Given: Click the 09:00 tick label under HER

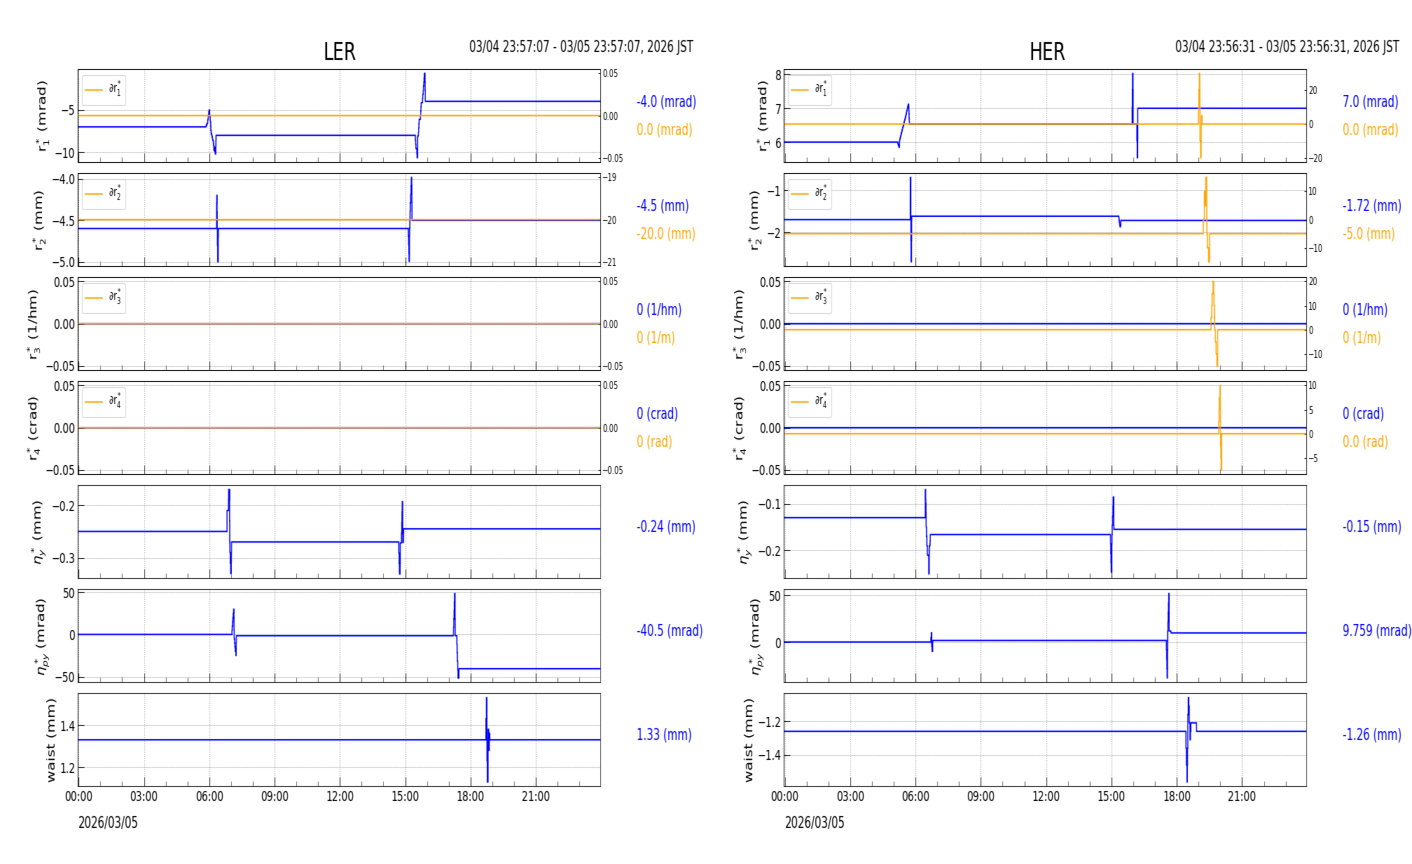Looking at the screenshot, I should (x=981, y=797).
